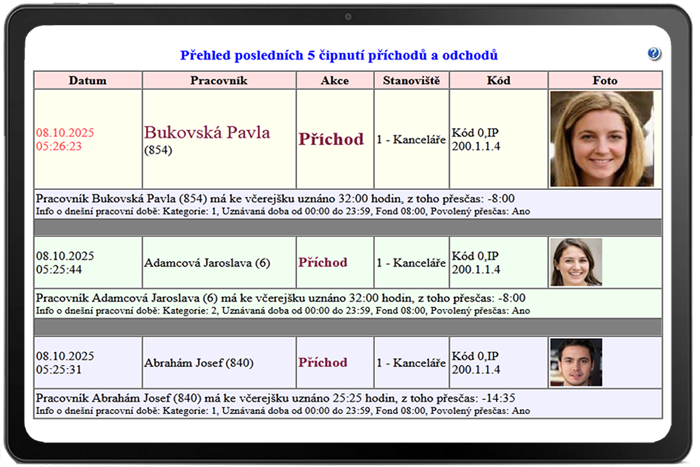The image size is (700, 467).
Task: Click the Pracovník column header
Action: (x=218, y=80)
